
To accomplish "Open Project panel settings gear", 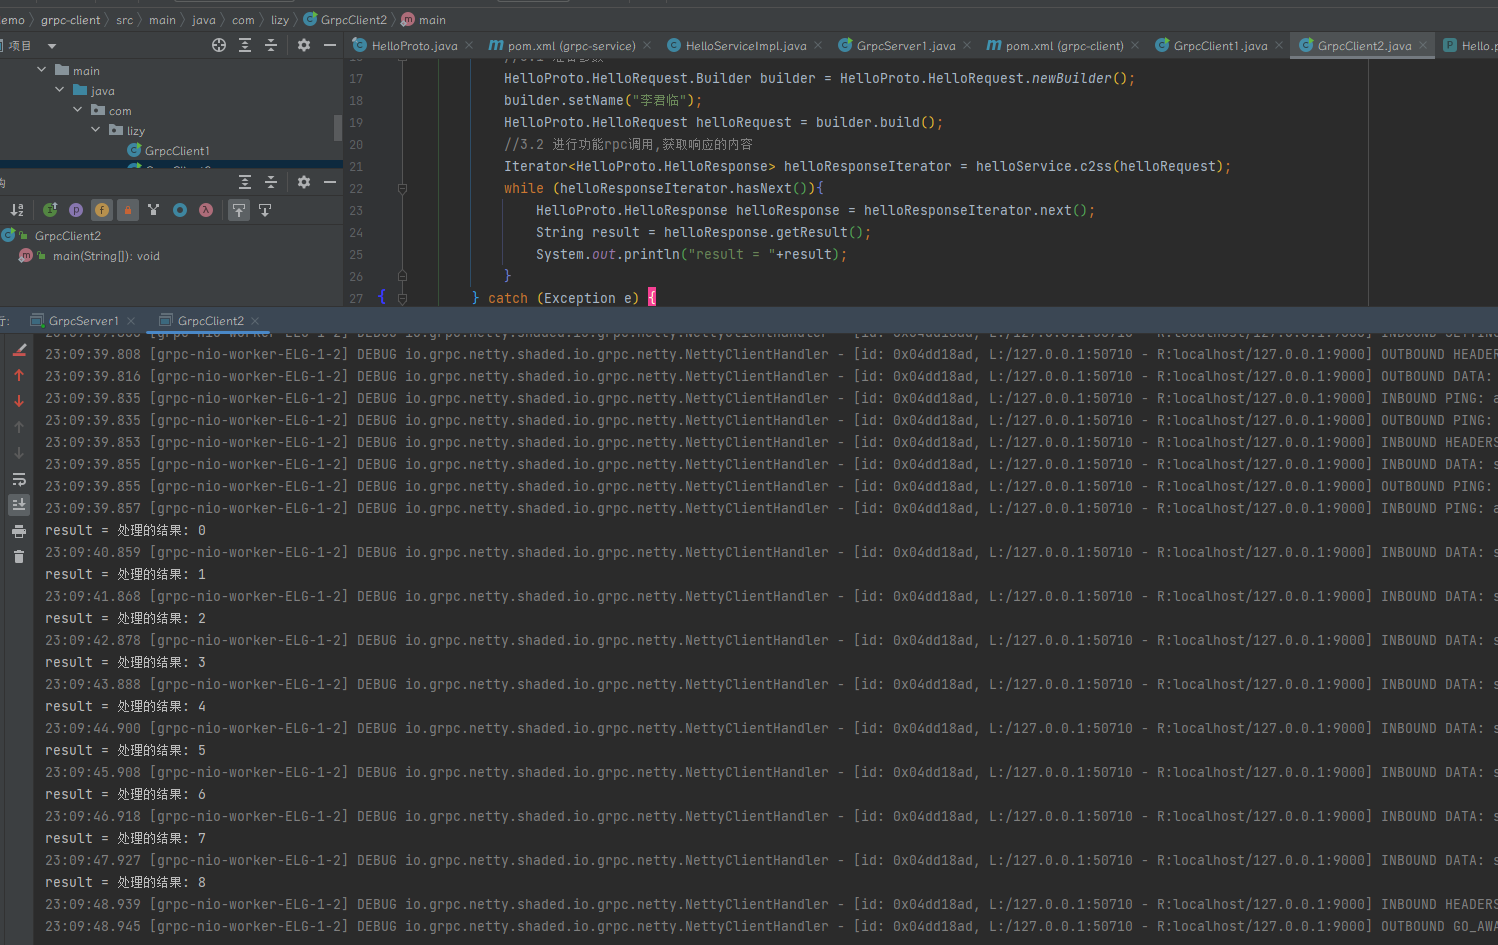I will pos(304,45).
